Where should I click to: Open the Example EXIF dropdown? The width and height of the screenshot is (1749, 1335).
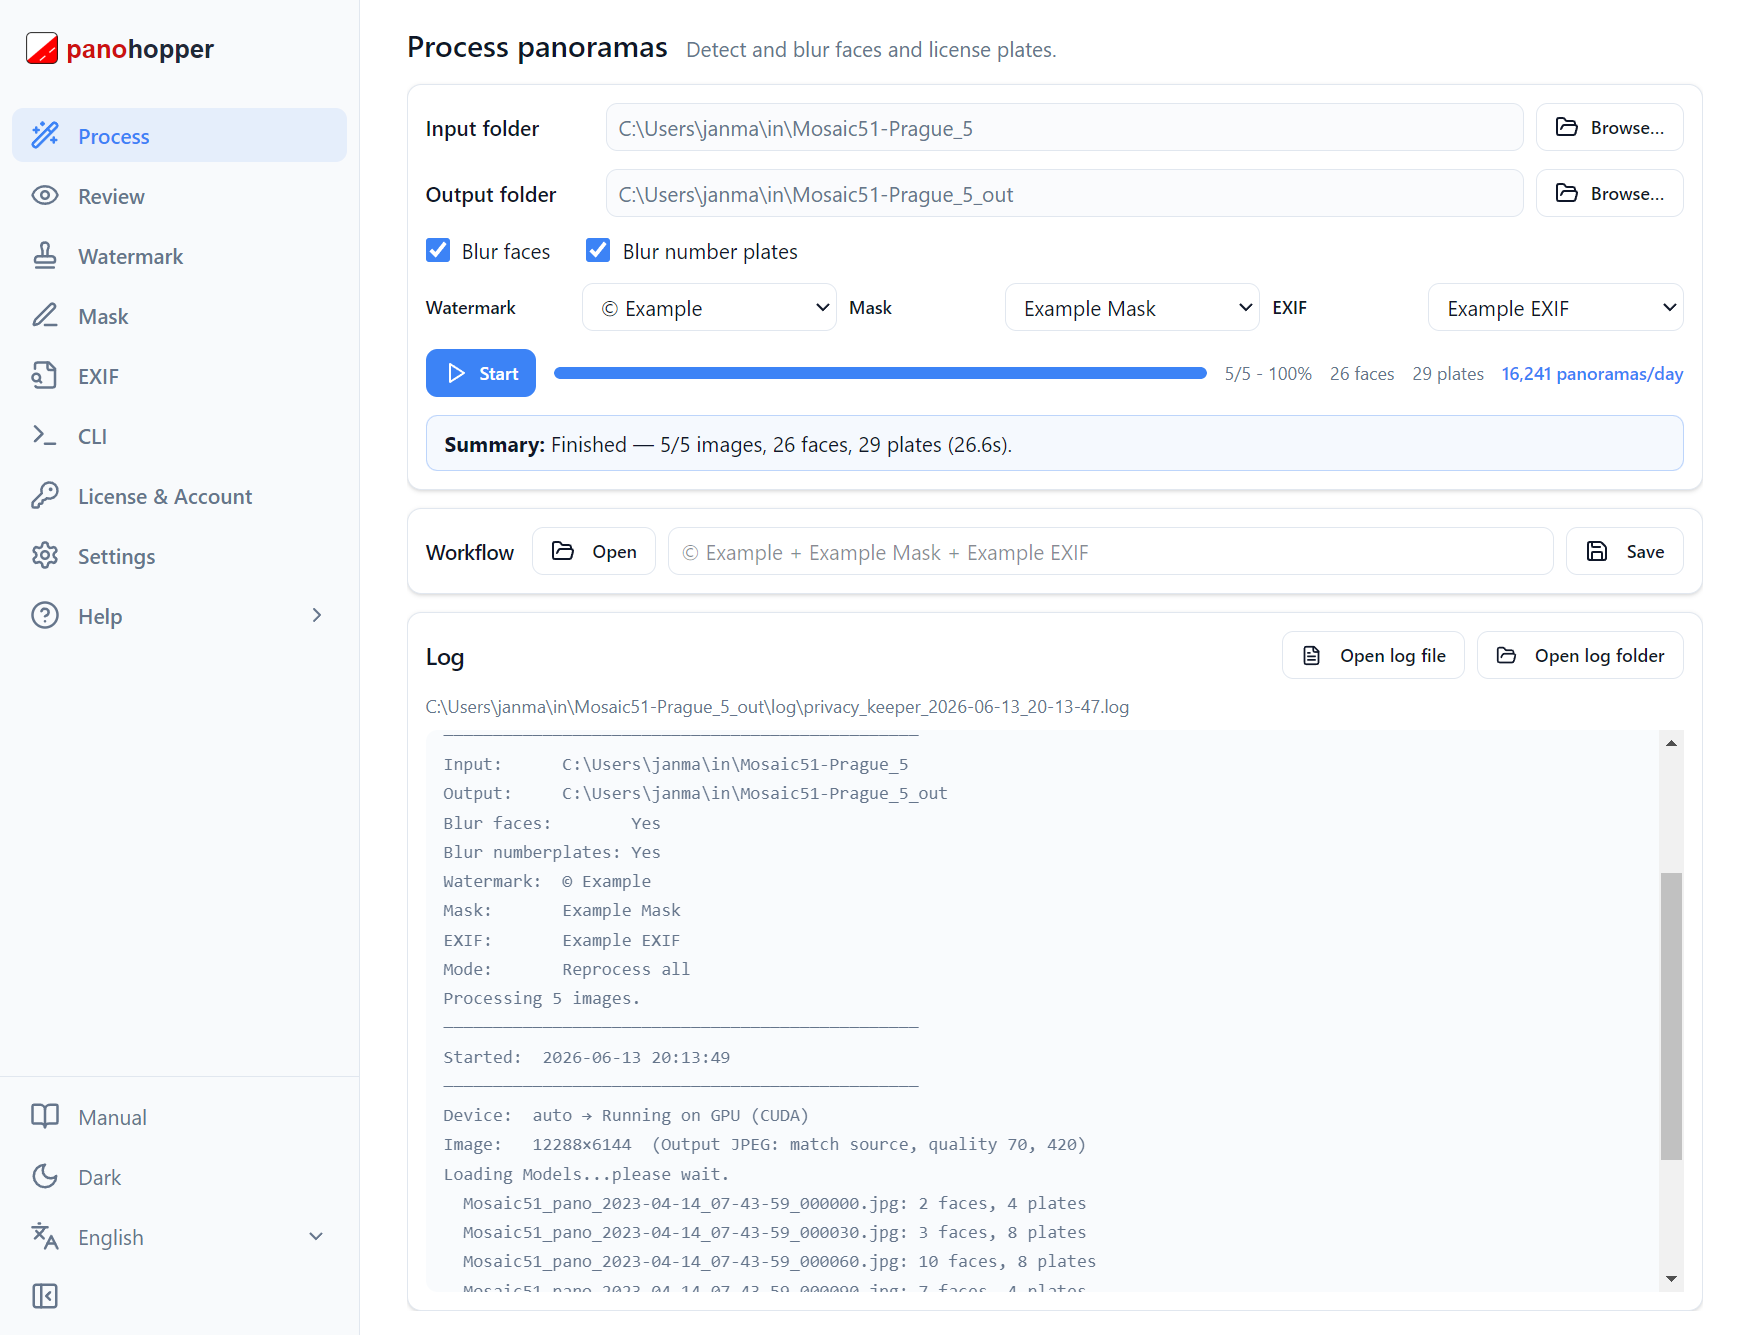tap(1555, 307)
